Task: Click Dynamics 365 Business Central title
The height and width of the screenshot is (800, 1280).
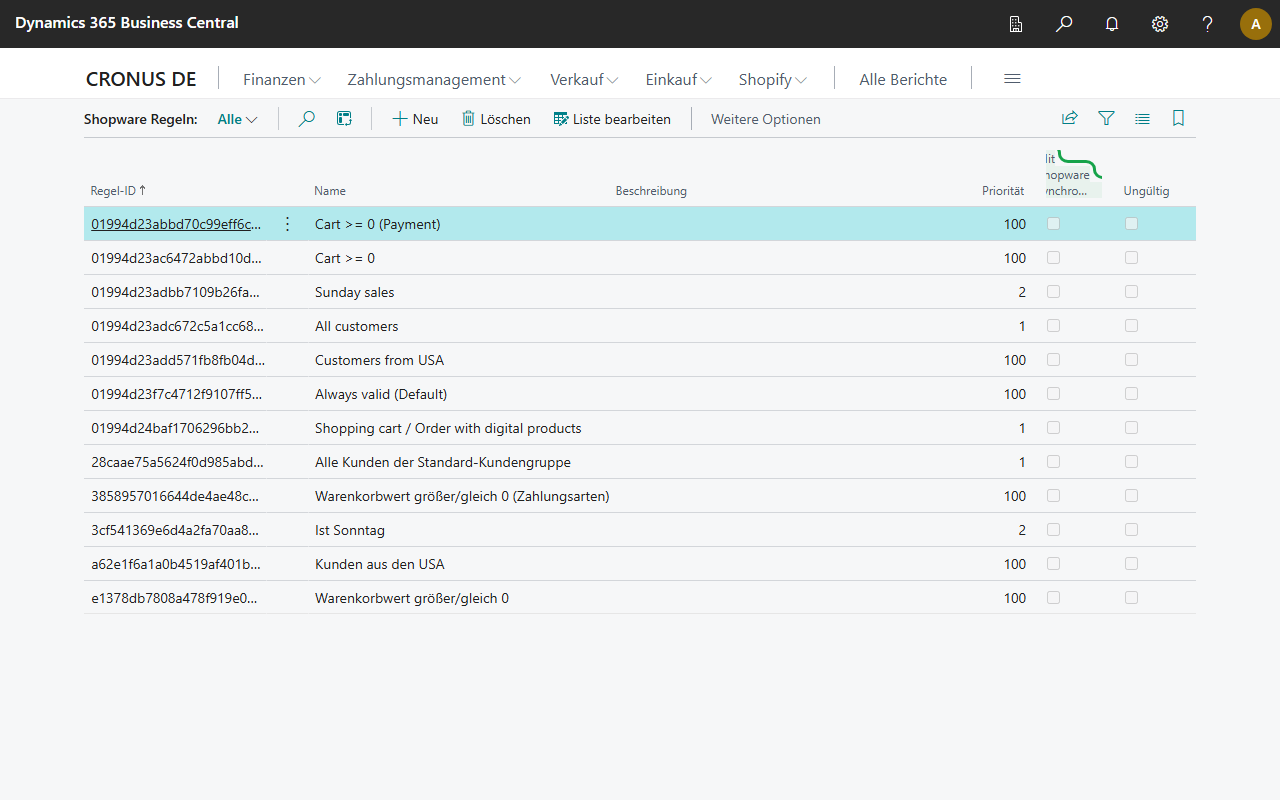Action: (x=127, y=23)
